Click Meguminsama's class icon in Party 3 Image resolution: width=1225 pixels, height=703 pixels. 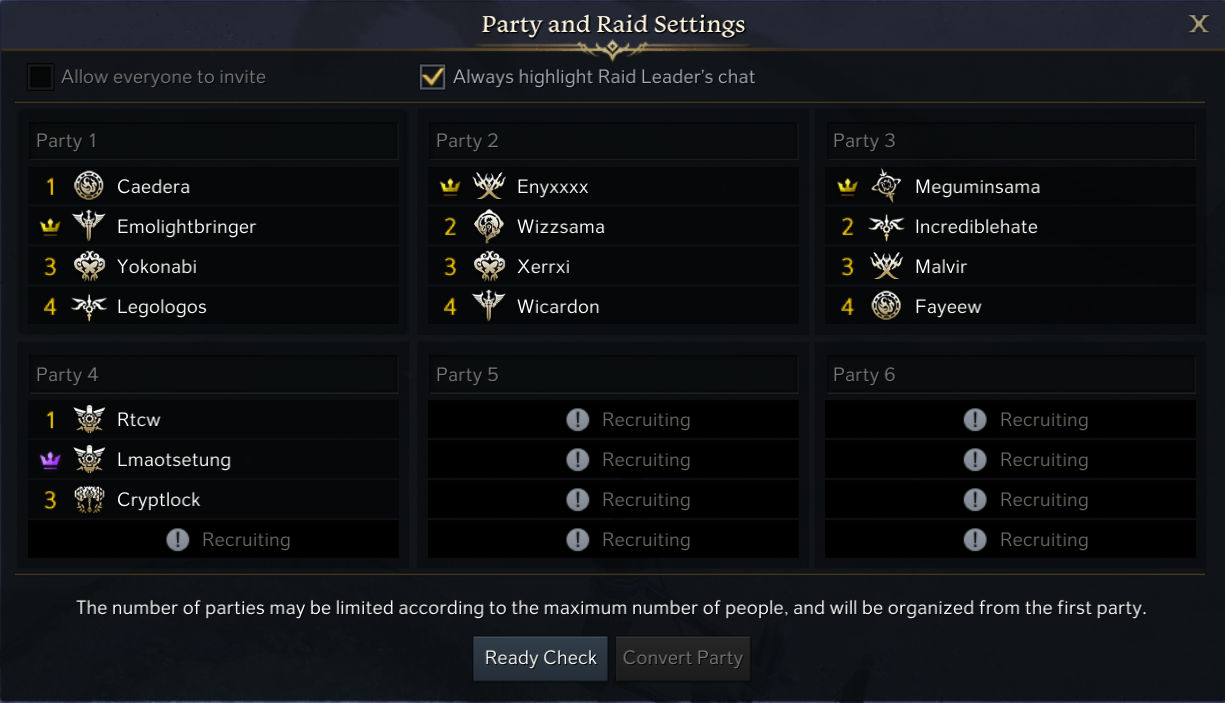point(886,186)
